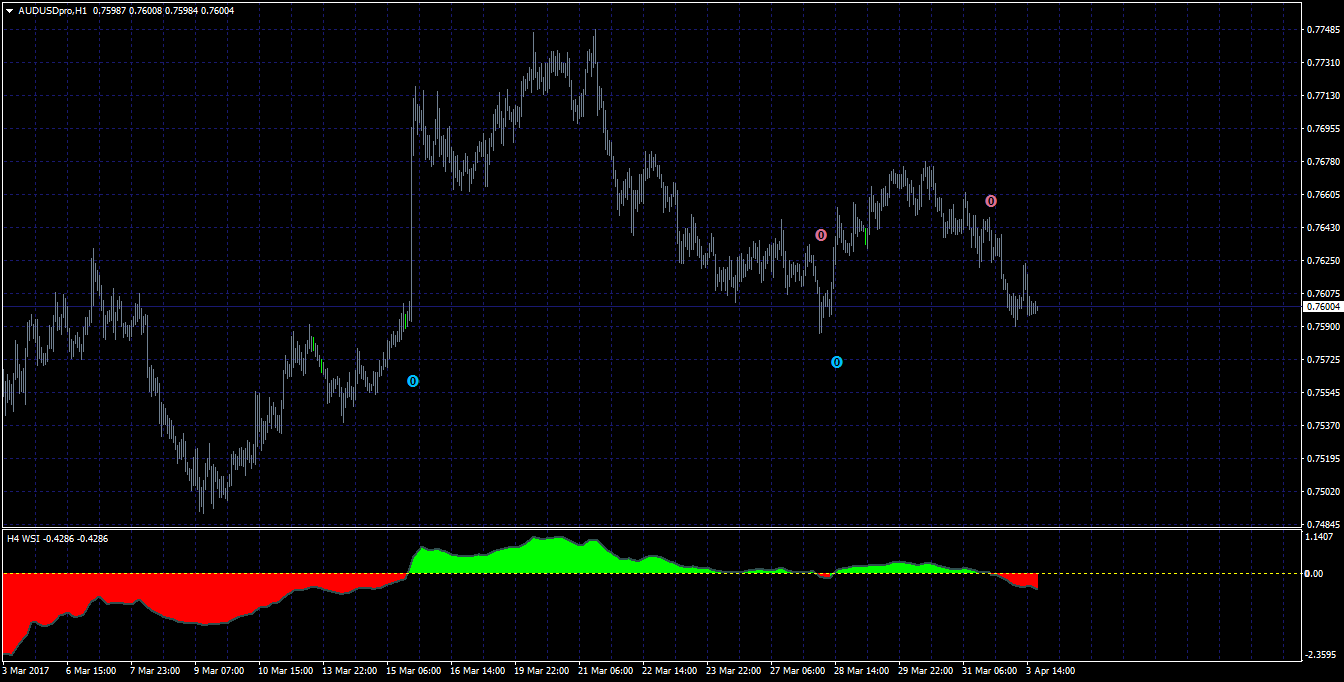Click the 0.76250 price scale label
Viewport: 1344px width, 682px height.
tap(1323, 261)
